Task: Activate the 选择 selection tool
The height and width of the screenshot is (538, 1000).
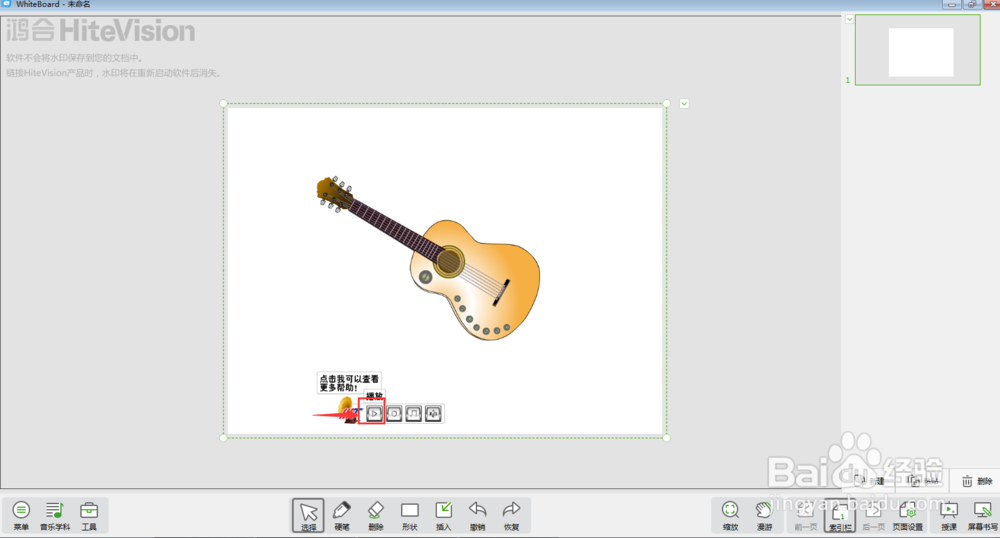Action: click(309, 516)
